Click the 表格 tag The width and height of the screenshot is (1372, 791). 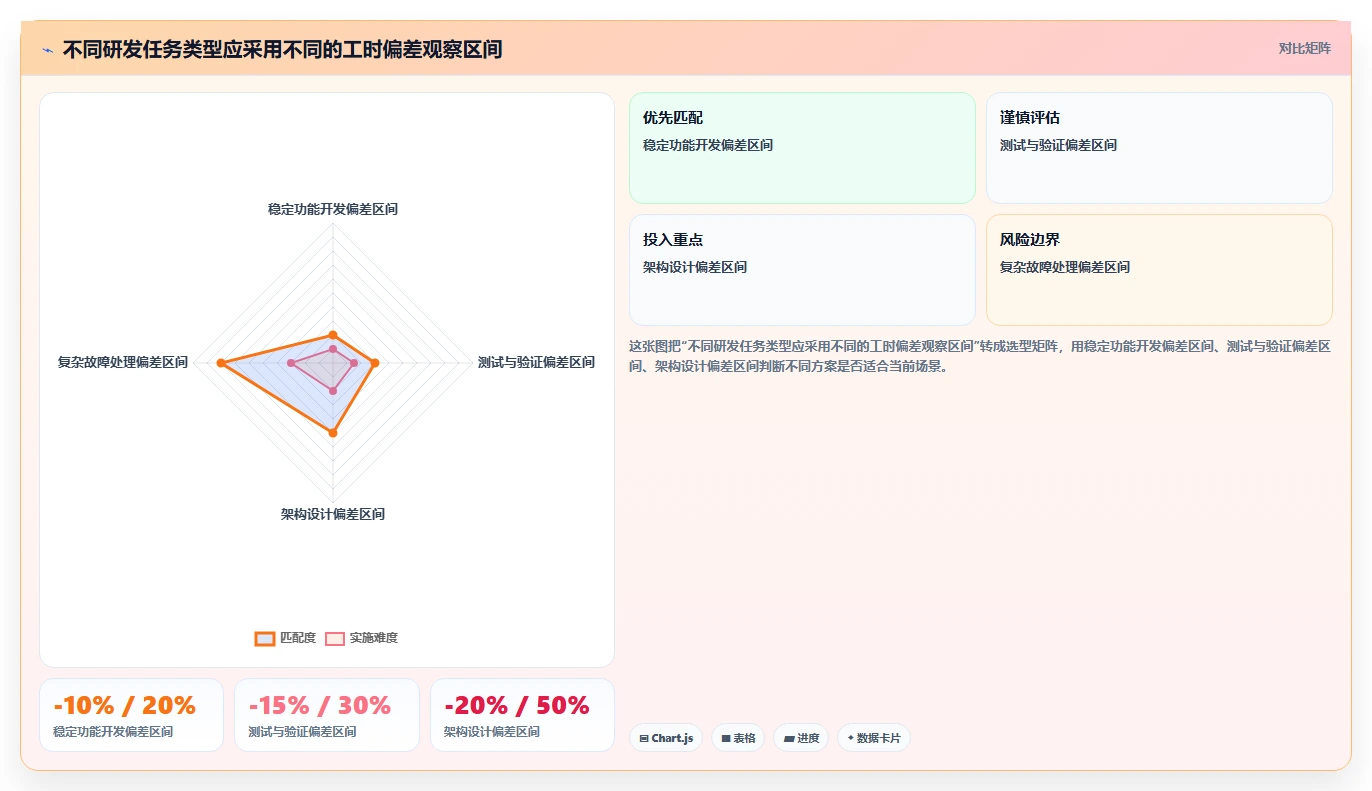pos(738,738)
